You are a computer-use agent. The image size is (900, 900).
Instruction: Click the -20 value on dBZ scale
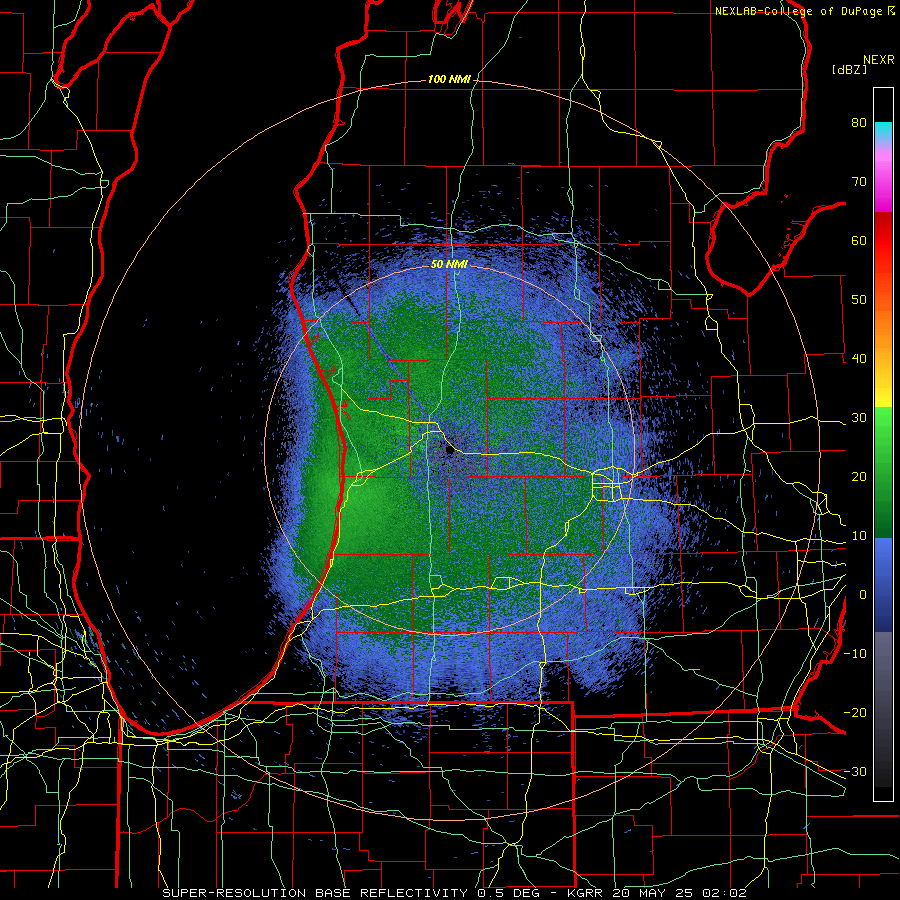(x=855, y=713)
